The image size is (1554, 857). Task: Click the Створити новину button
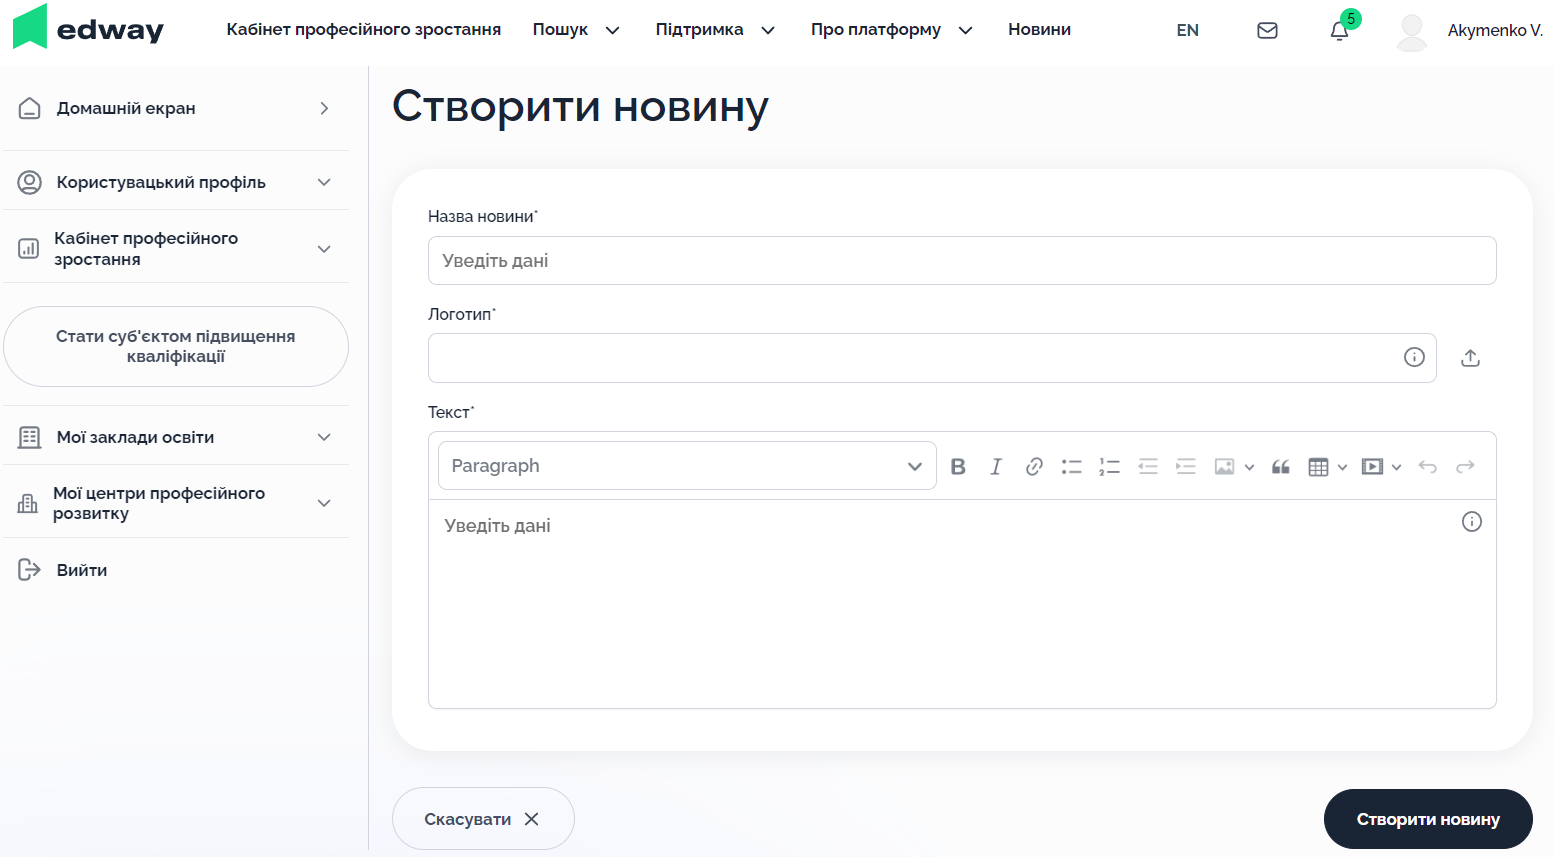[x=1428, y=819]
